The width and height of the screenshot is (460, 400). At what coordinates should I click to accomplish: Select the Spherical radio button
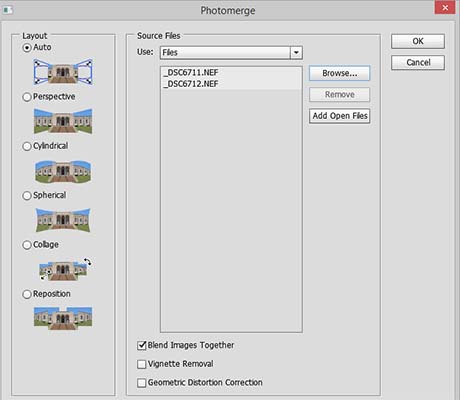27,196
